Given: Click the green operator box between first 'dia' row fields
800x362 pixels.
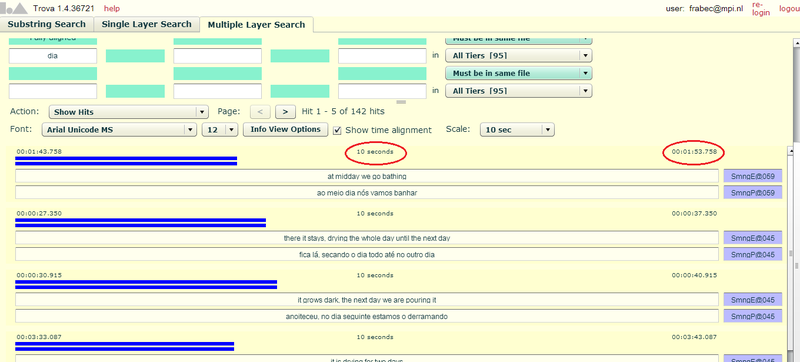Looking at the screenshot, I should pyautogui.click(x=135, y=56).
